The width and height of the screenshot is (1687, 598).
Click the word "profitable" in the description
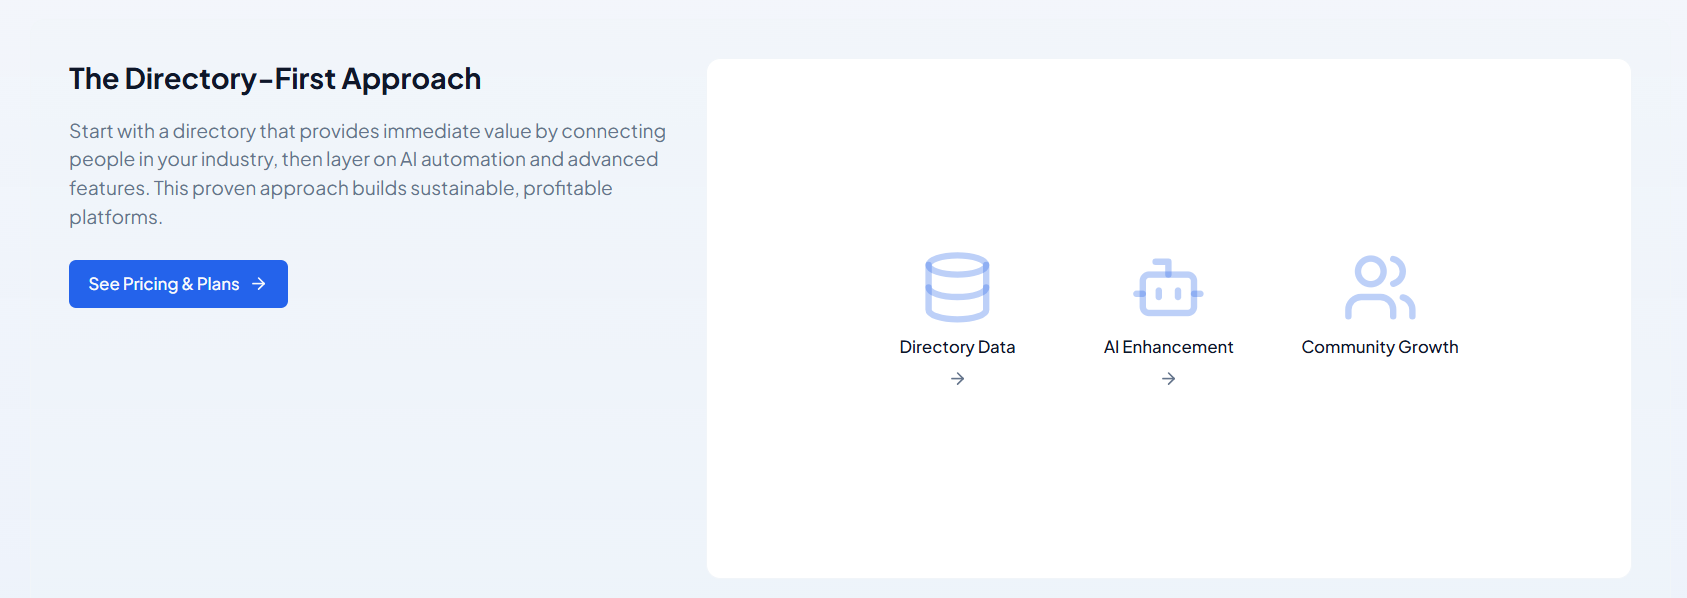click(x=567, y=188)
